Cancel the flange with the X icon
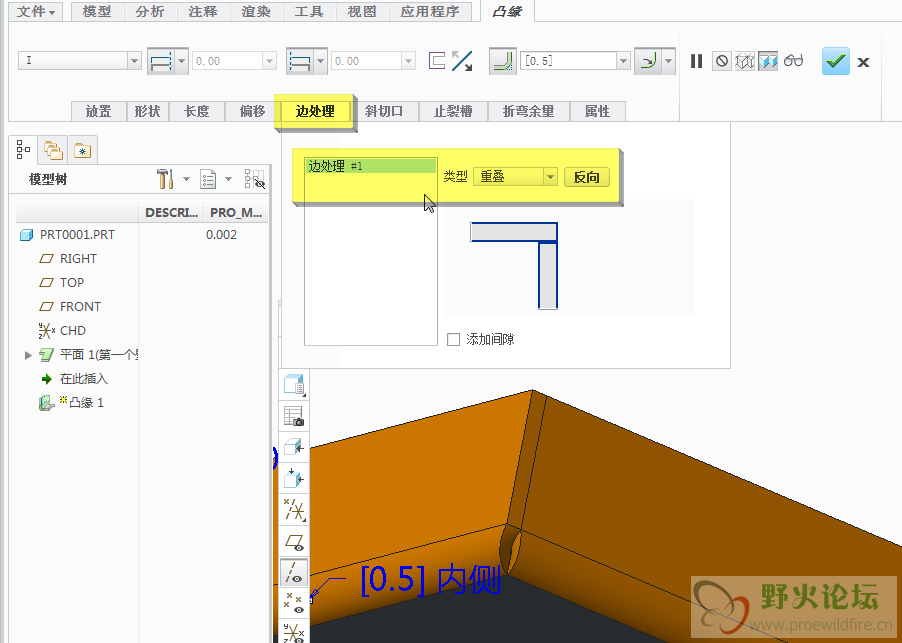Viewport: 902px width, 643px height. (863, 62)
